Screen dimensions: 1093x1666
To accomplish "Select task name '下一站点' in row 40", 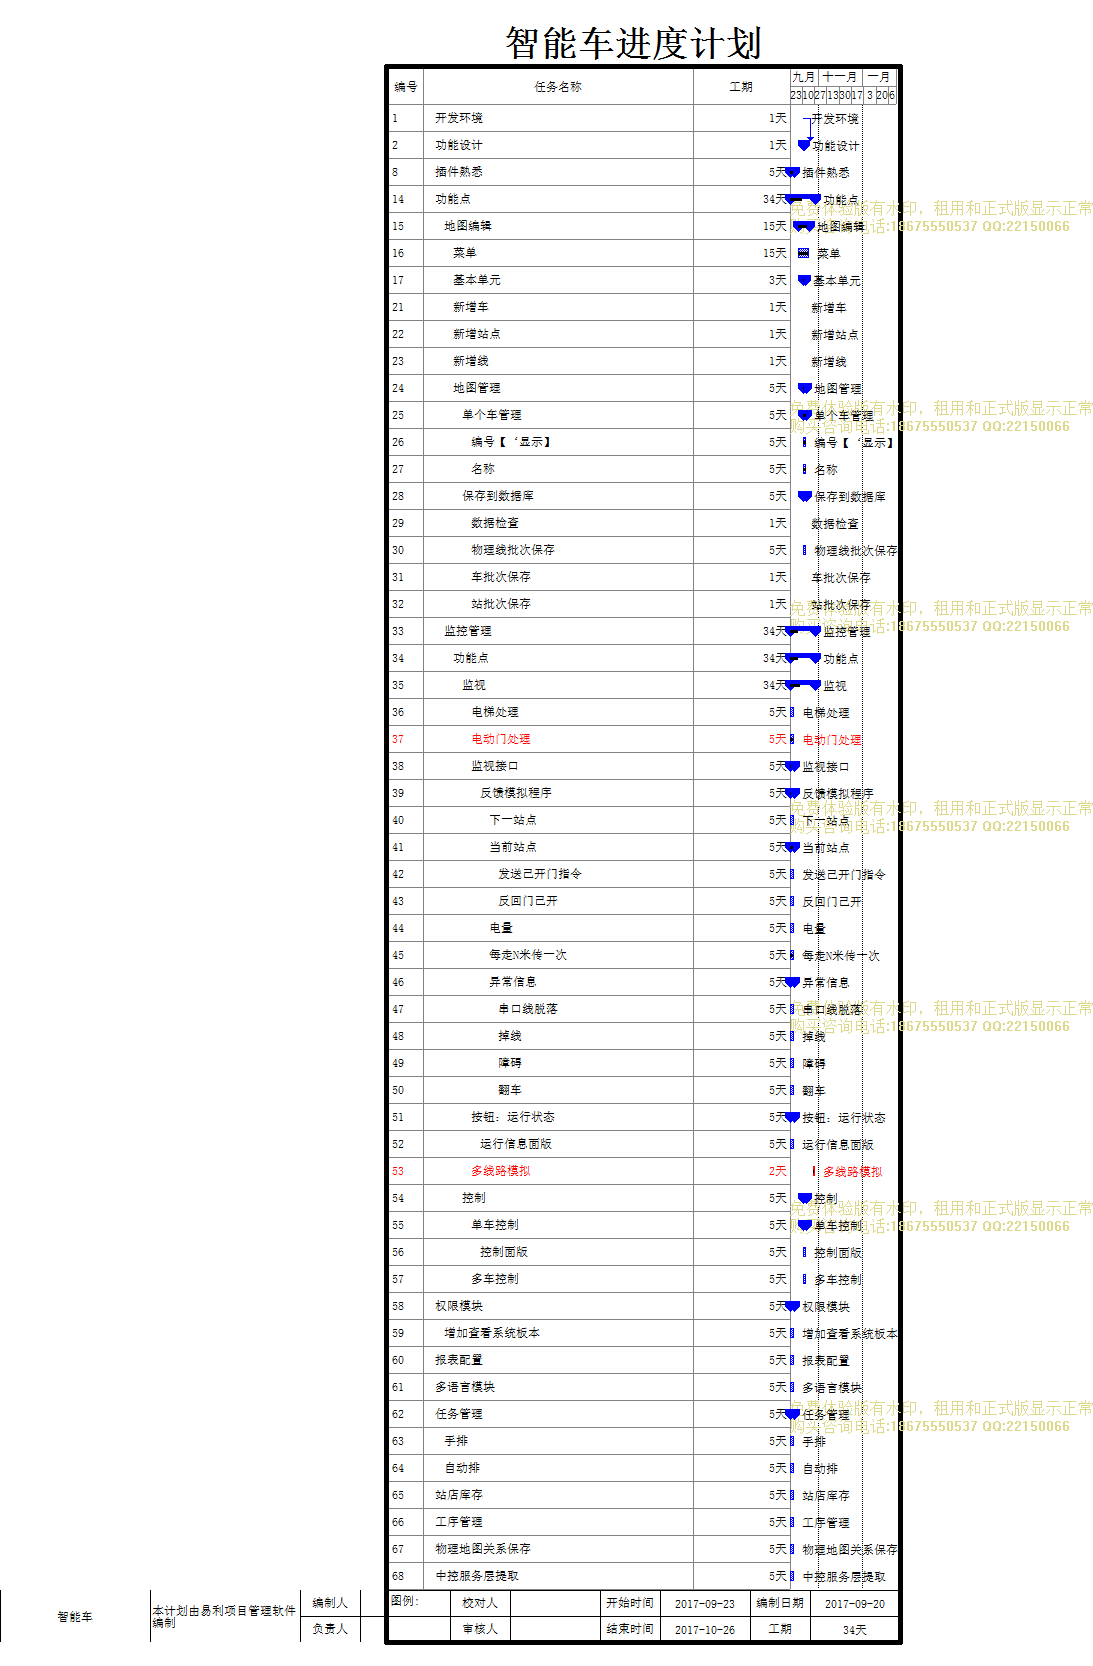I will click(513, 820).
